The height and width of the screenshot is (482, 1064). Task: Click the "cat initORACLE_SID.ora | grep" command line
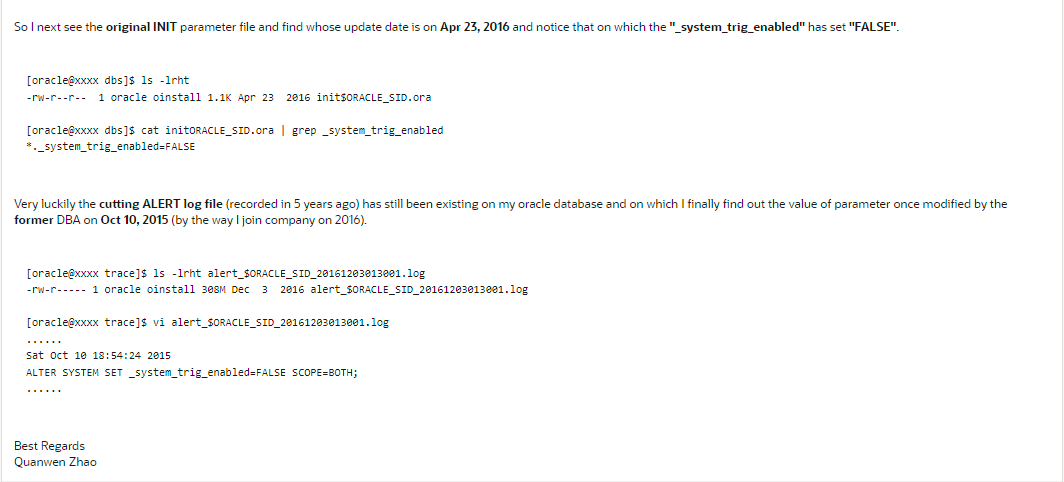point(234,130)
